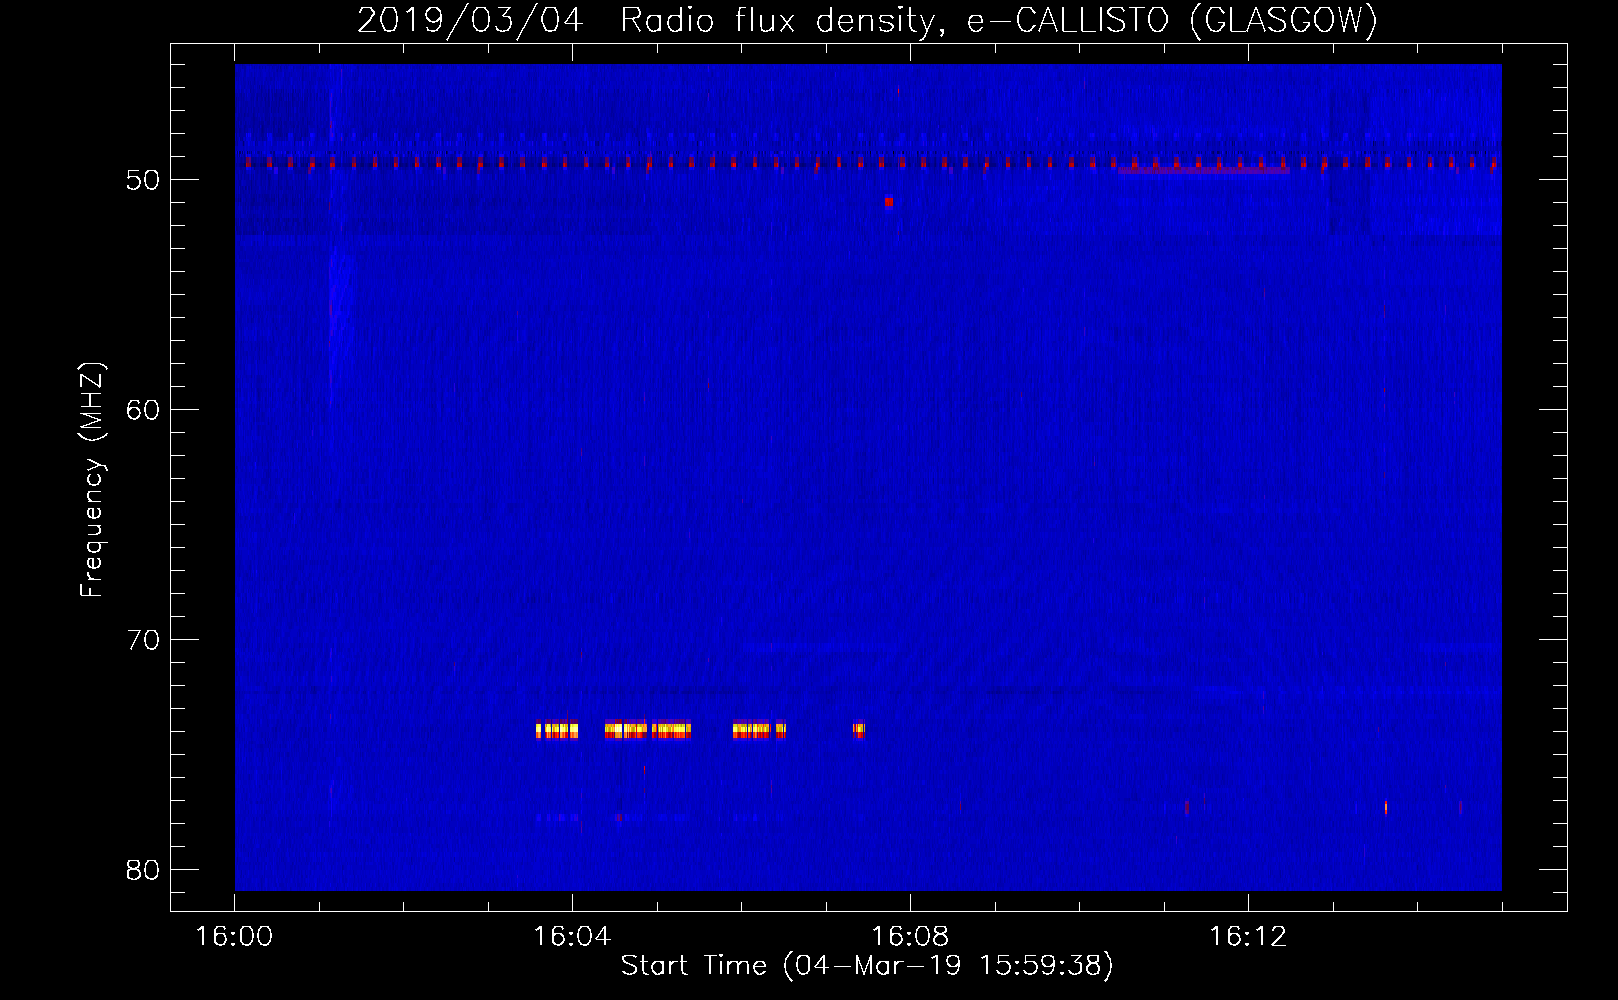1618x1000 pixels.
Task: Click the 16:00 time tick label
Action: point(234,937)
